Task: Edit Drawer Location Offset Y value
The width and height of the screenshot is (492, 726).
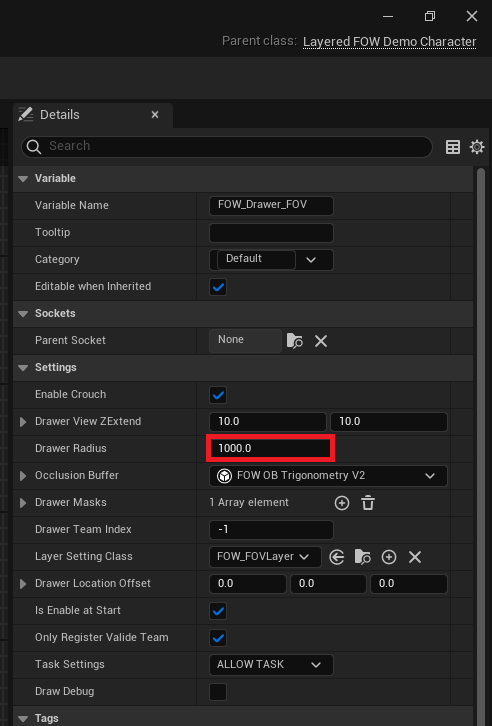Action: 328,584
